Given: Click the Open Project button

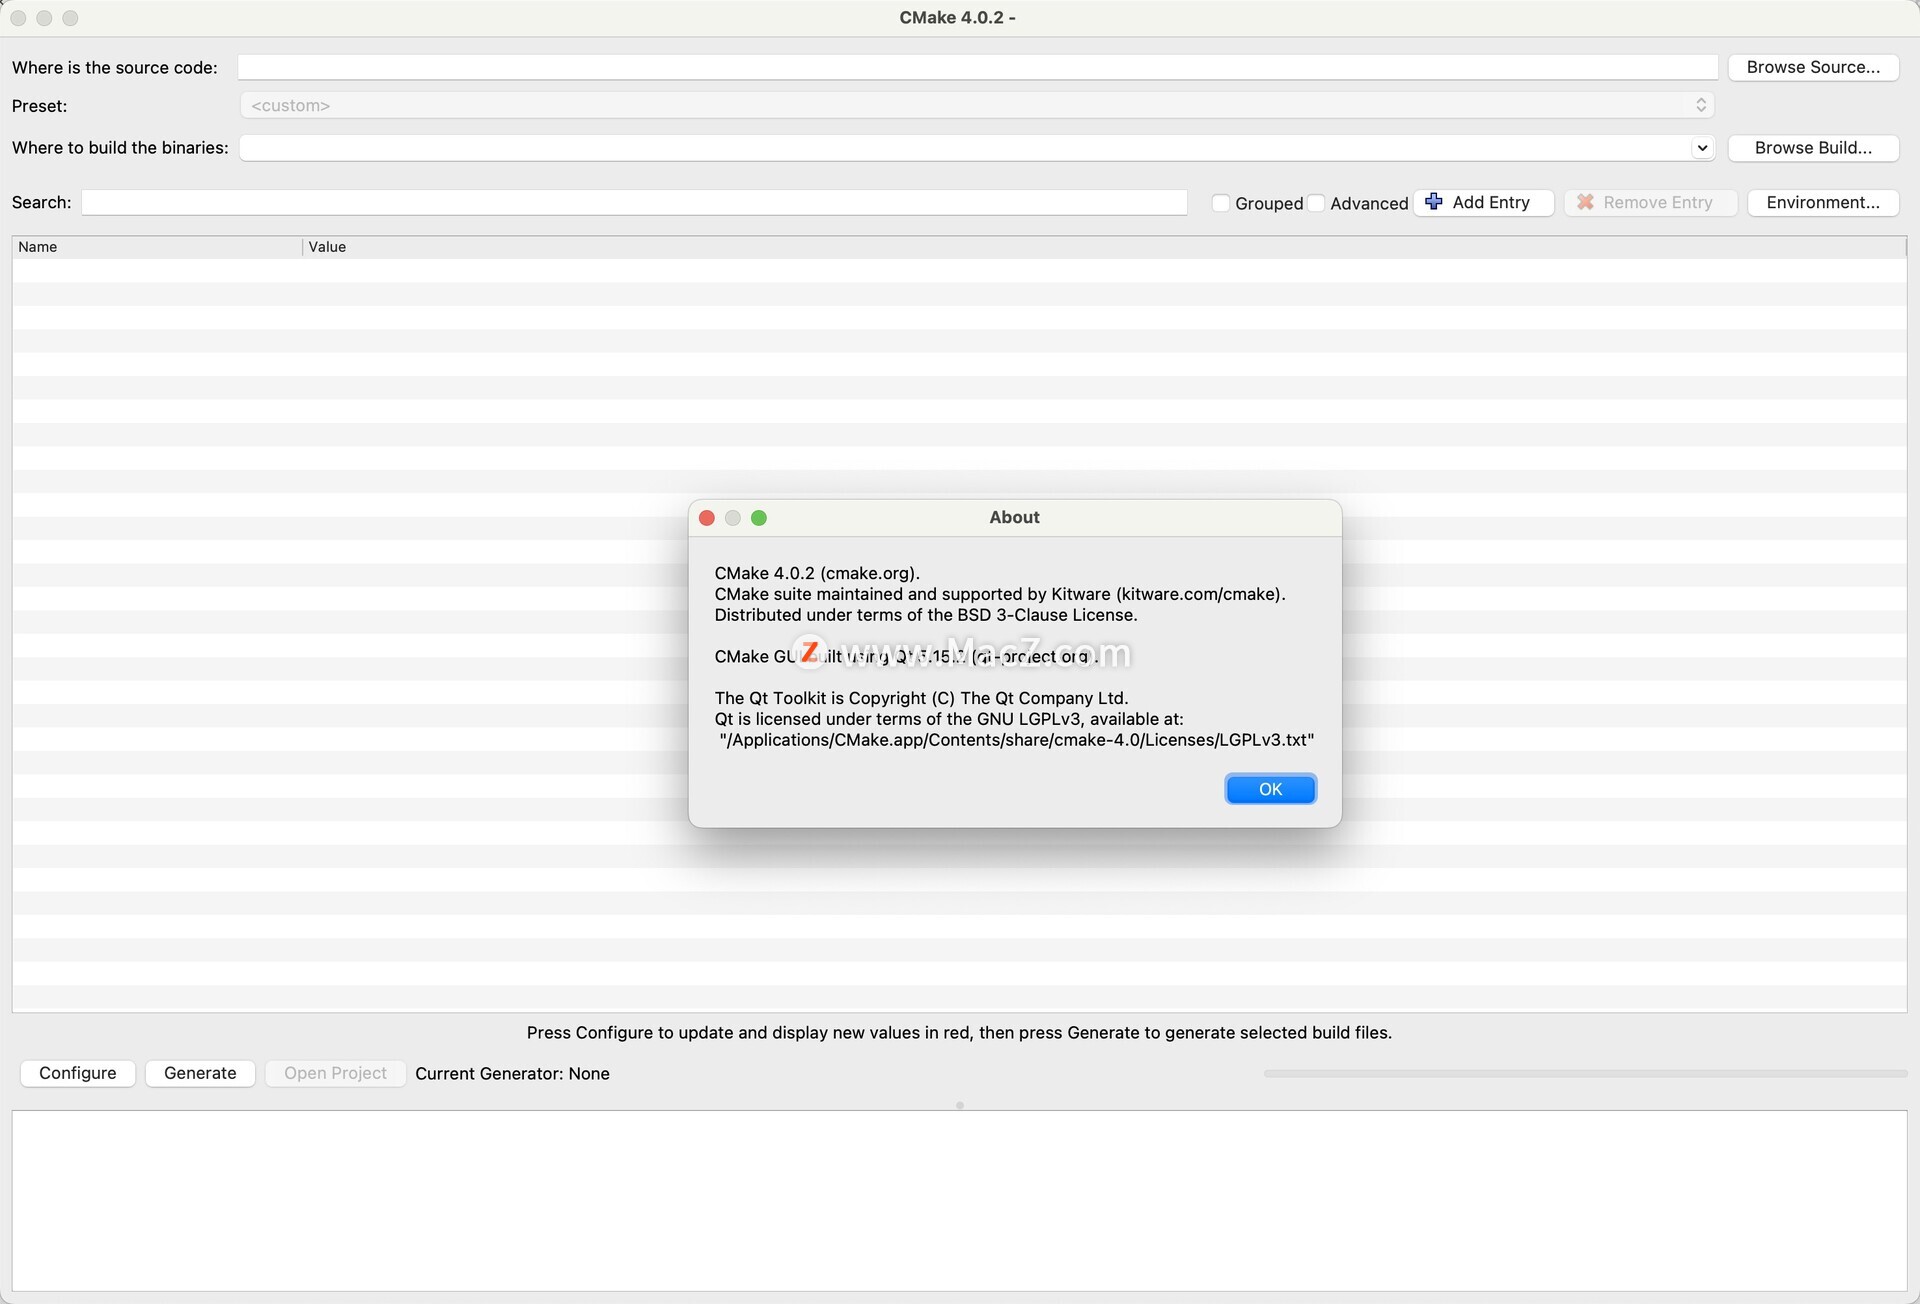Looking at the screenshot, I should tap(335, 1073).
